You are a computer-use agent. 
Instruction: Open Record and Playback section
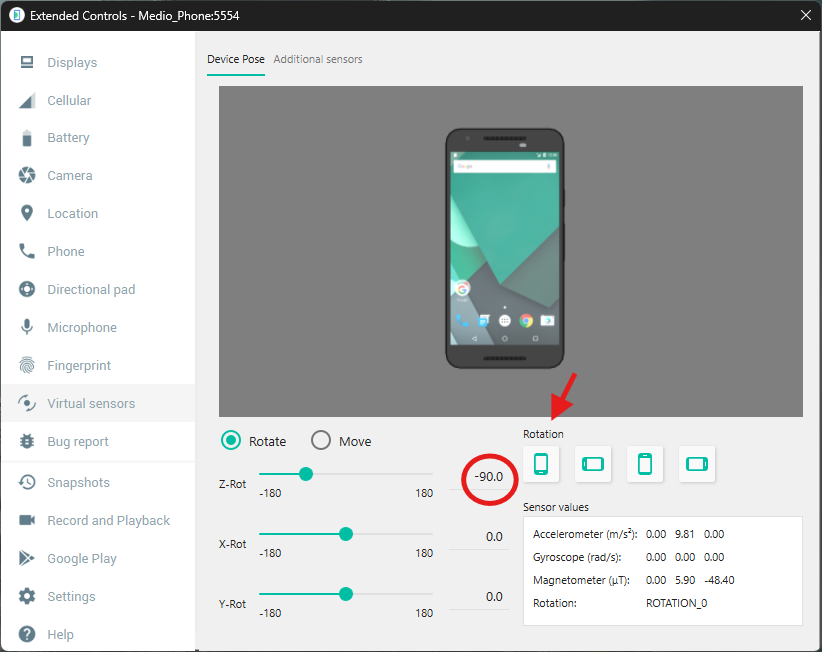(x=108, y=521)
